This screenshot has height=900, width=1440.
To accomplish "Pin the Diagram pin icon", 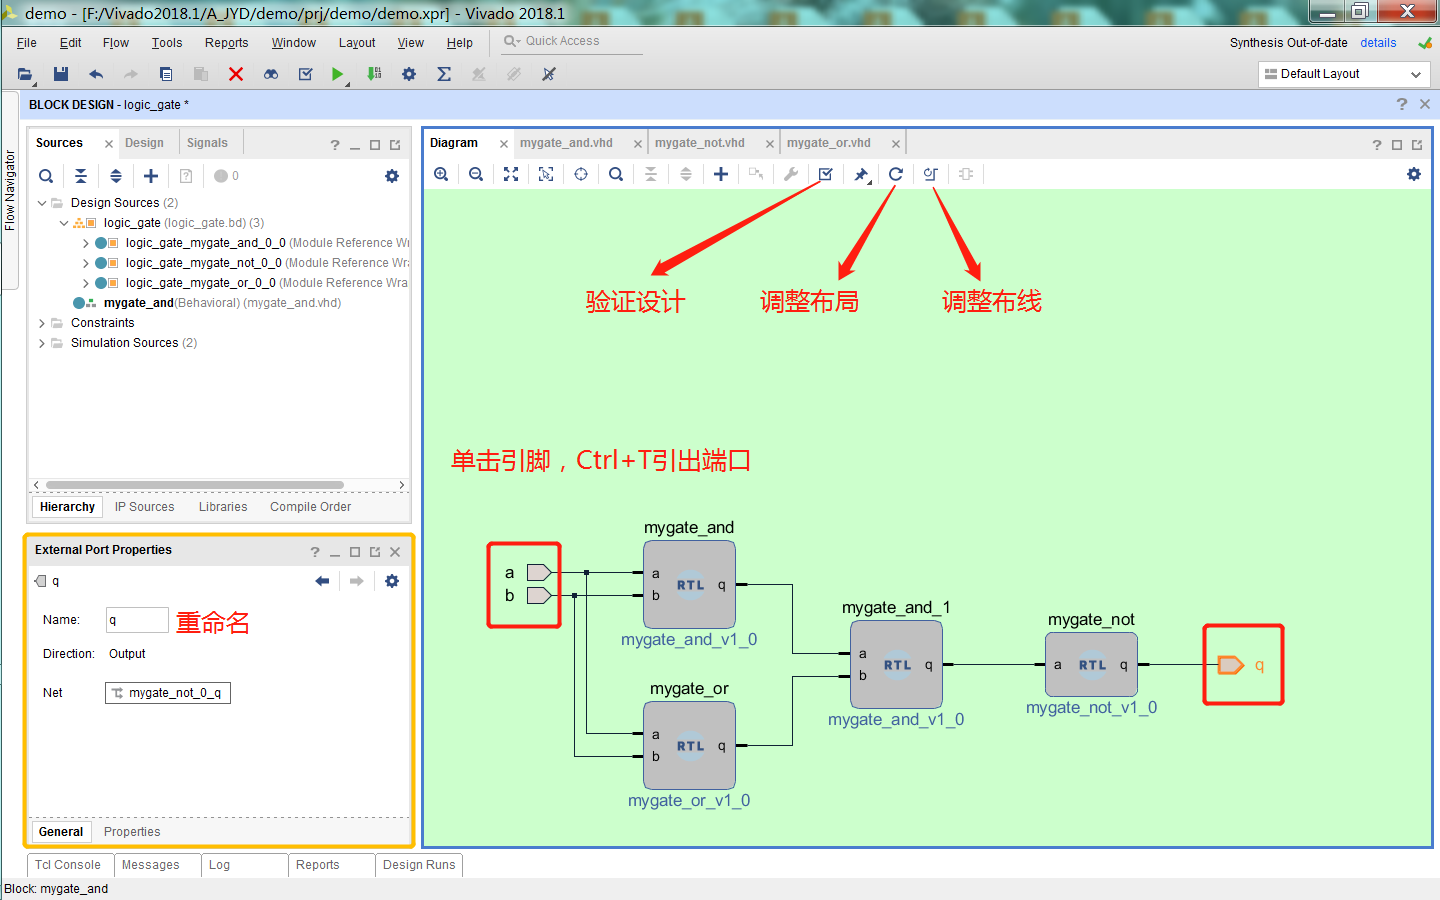I will click(861, 174).
